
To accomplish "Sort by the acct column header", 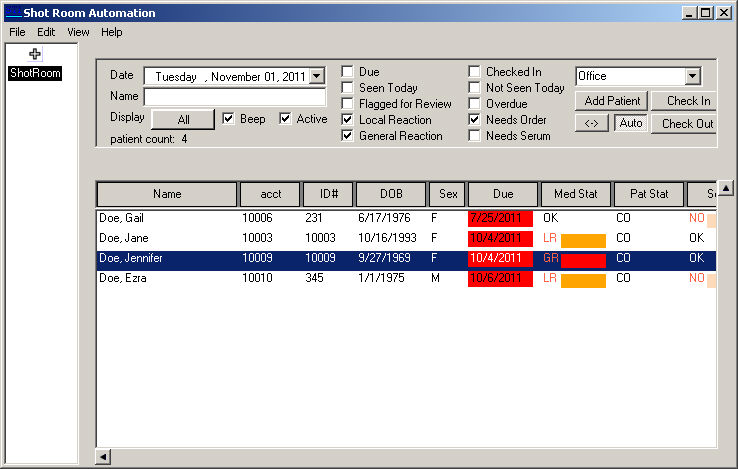I will pos(270,194).
